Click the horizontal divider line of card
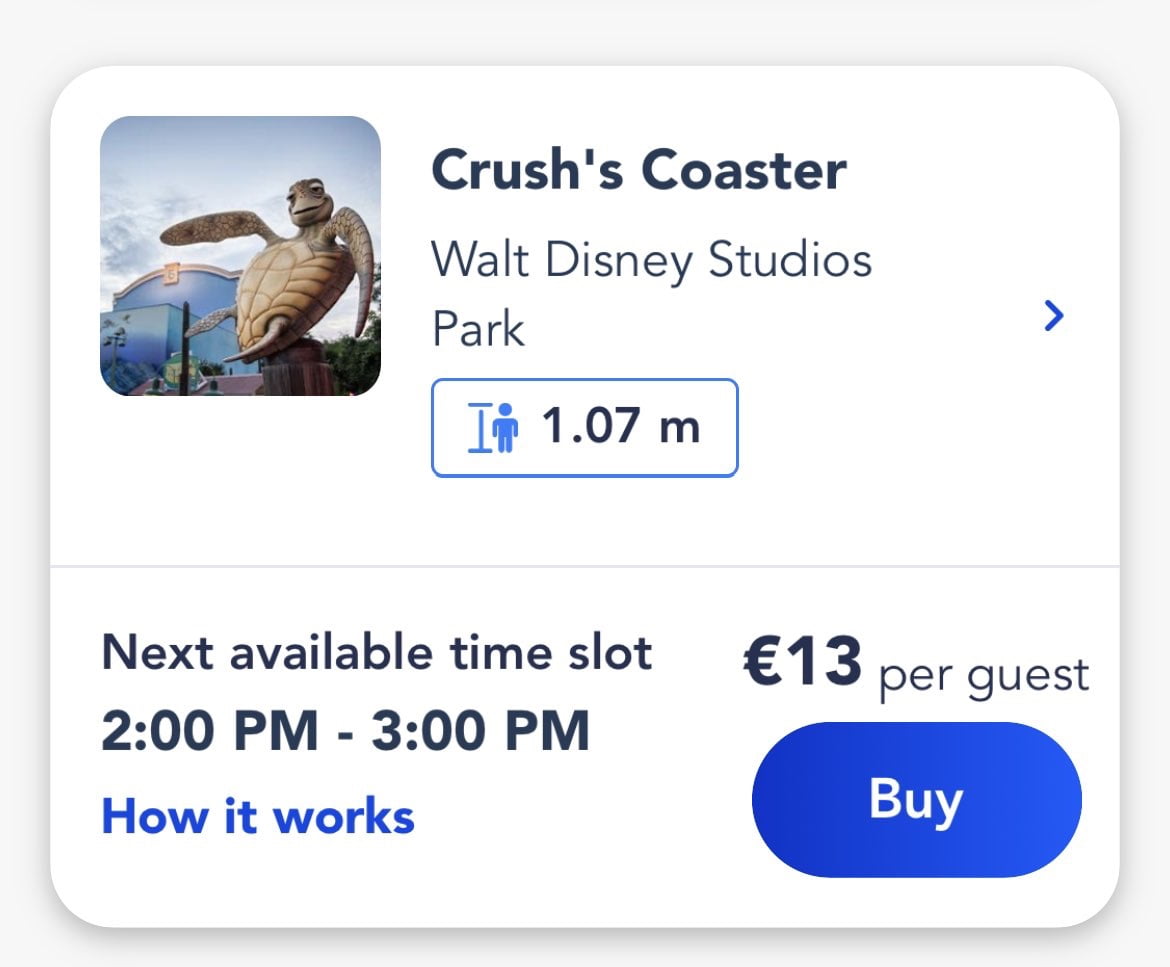 click(585, 566)
